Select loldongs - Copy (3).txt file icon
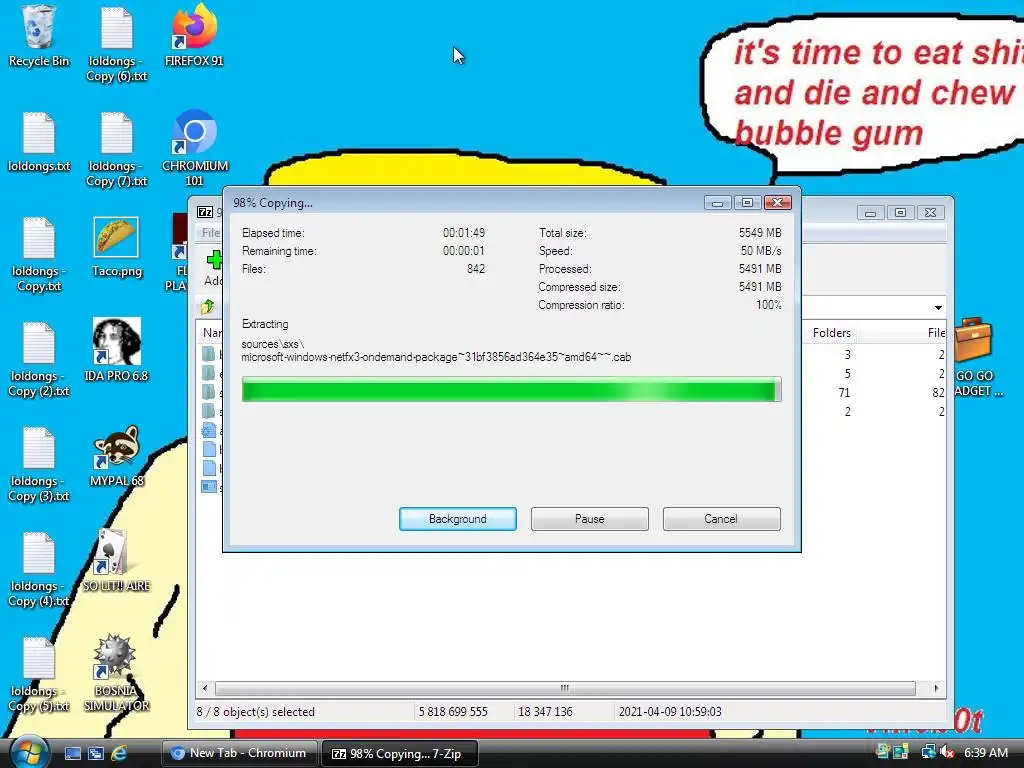Viewport: 1024px width, 768px height. click(x=39, y=465)
